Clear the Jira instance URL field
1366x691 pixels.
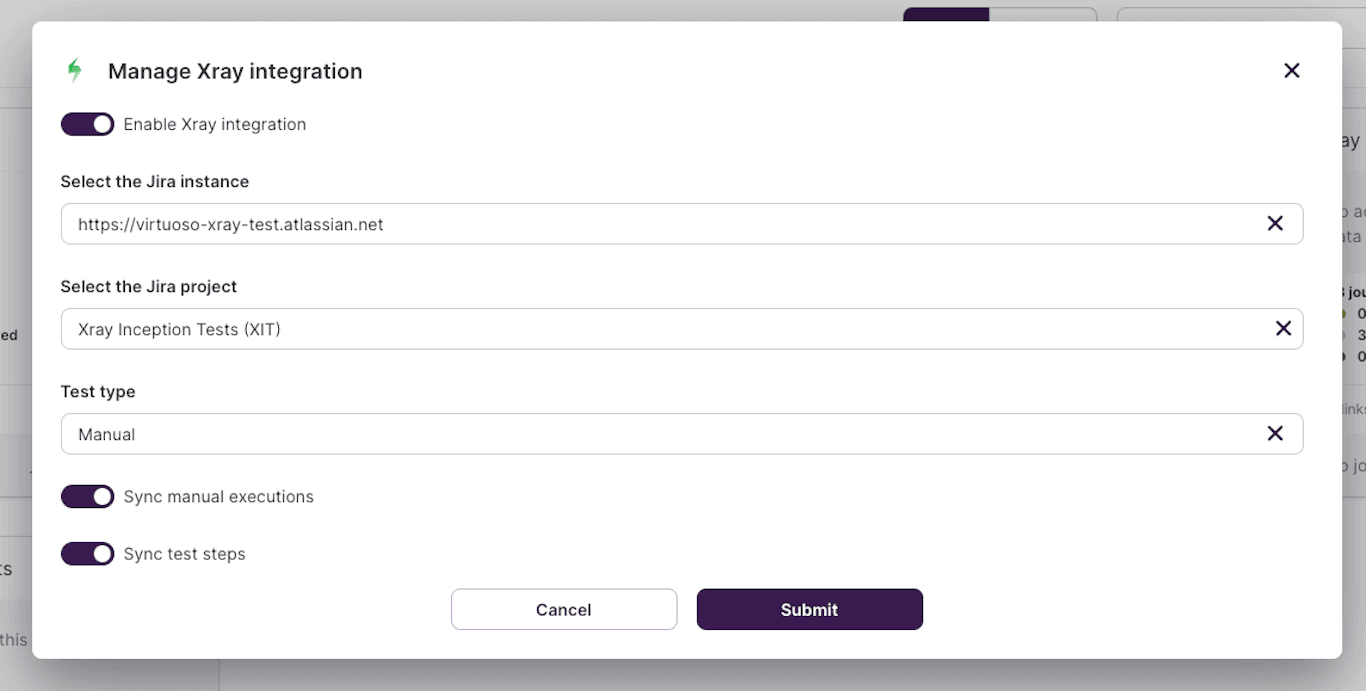tap(1276, 223)
